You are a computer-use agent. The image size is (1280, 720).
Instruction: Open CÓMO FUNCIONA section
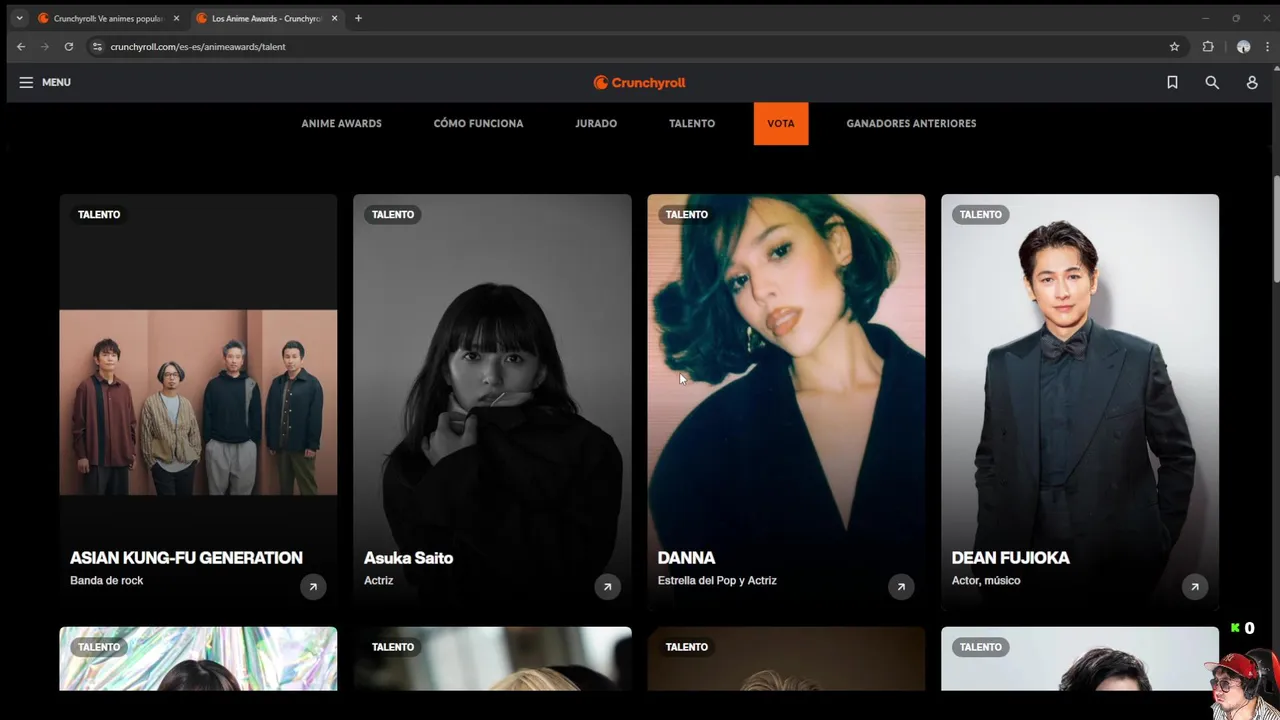point(478,123)
